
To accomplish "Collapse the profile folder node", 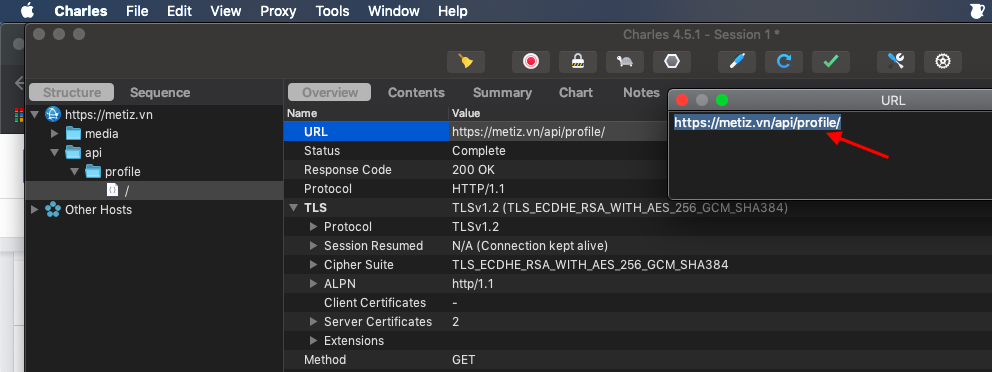I will coord(74,172).
